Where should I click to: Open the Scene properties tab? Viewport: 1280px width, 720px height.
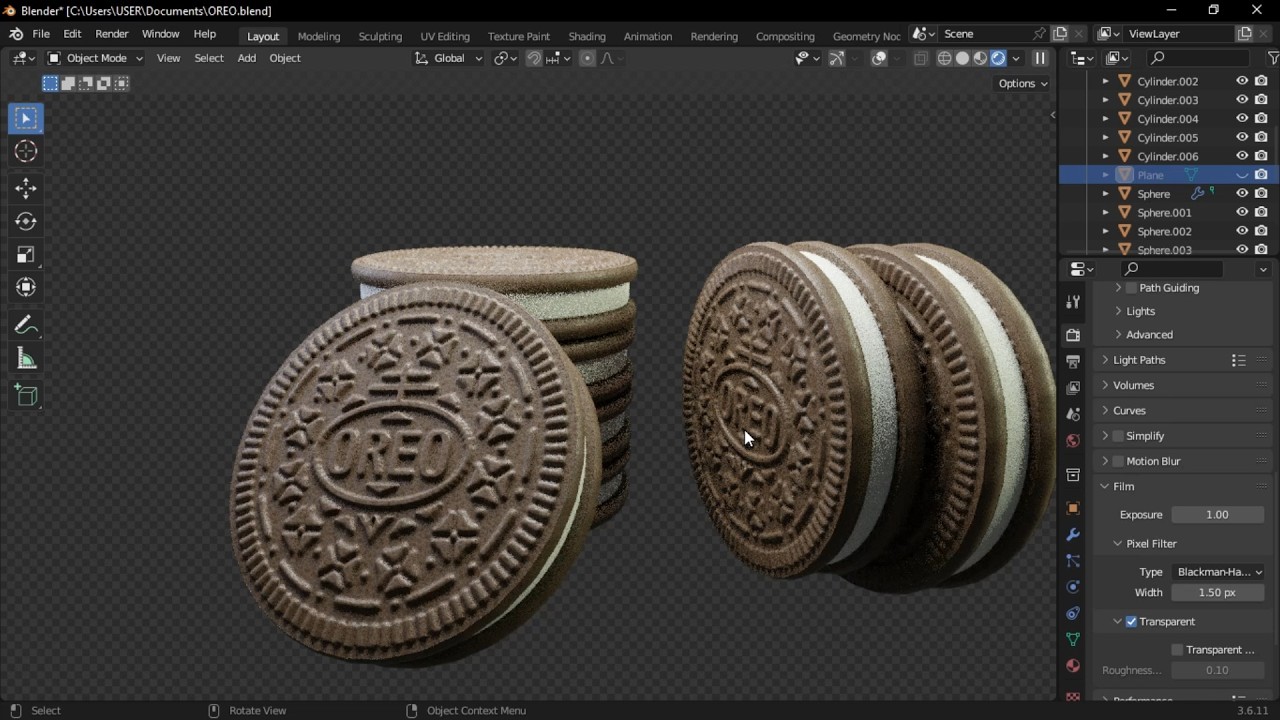point(1073,414)
